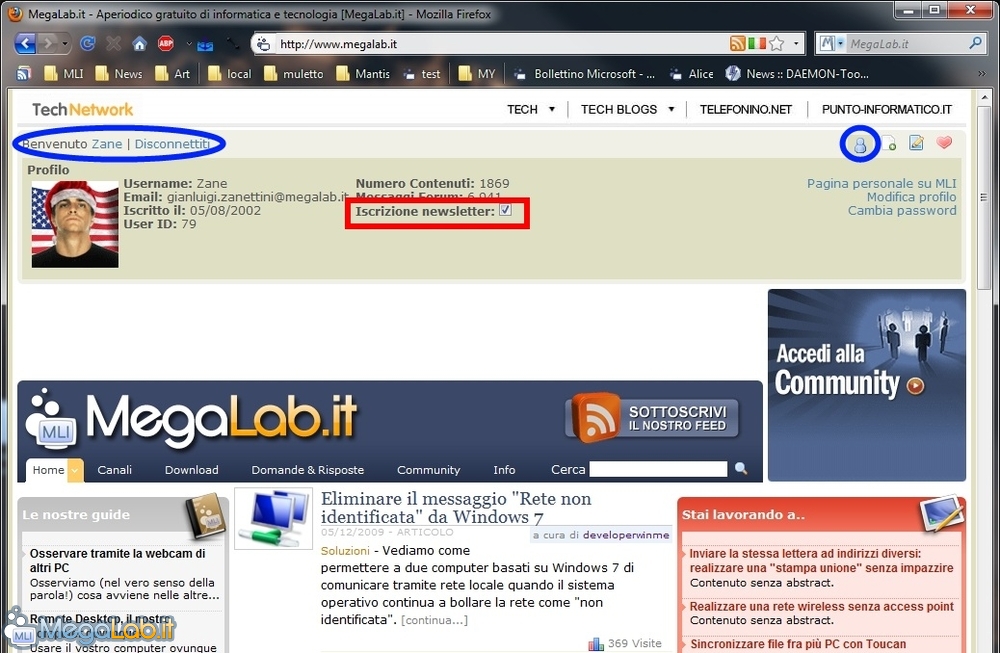This screenshot has width=1000, height=653.
Task: Open PUNTO-INFORMATICO.IT in the network bar
Action: [x=886, y=110]
